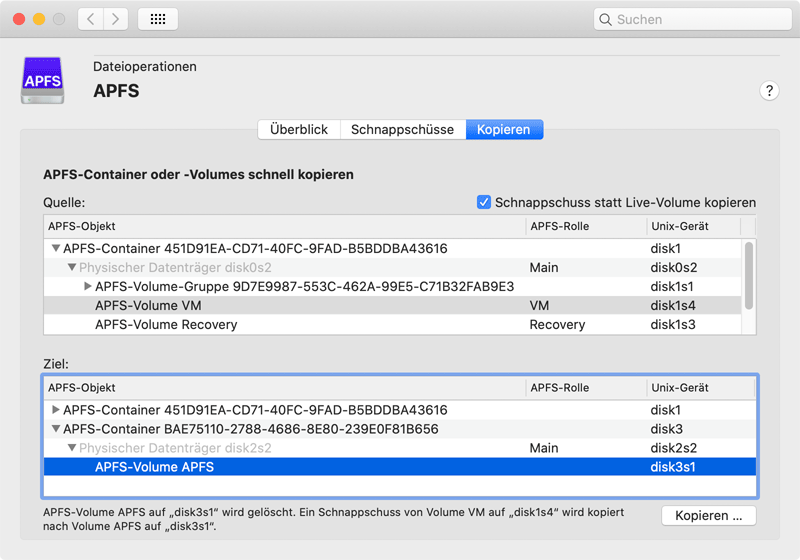Expand APFS-Volume-Gruppe 9D7E9987
The width and height of the screenshot is (800, 560).
pos(88,286)
